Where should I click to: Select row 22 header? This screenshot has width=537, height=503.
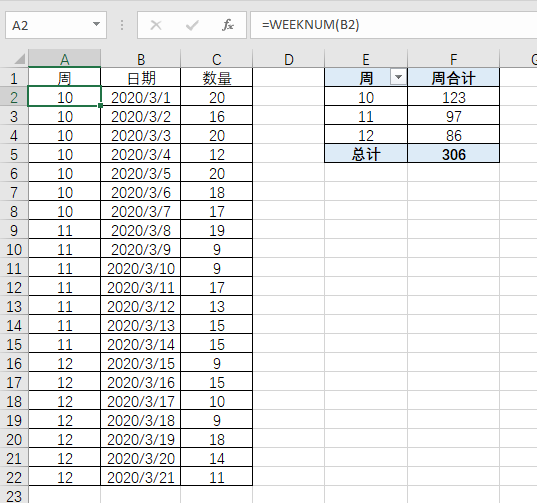[x=14, y=477]
